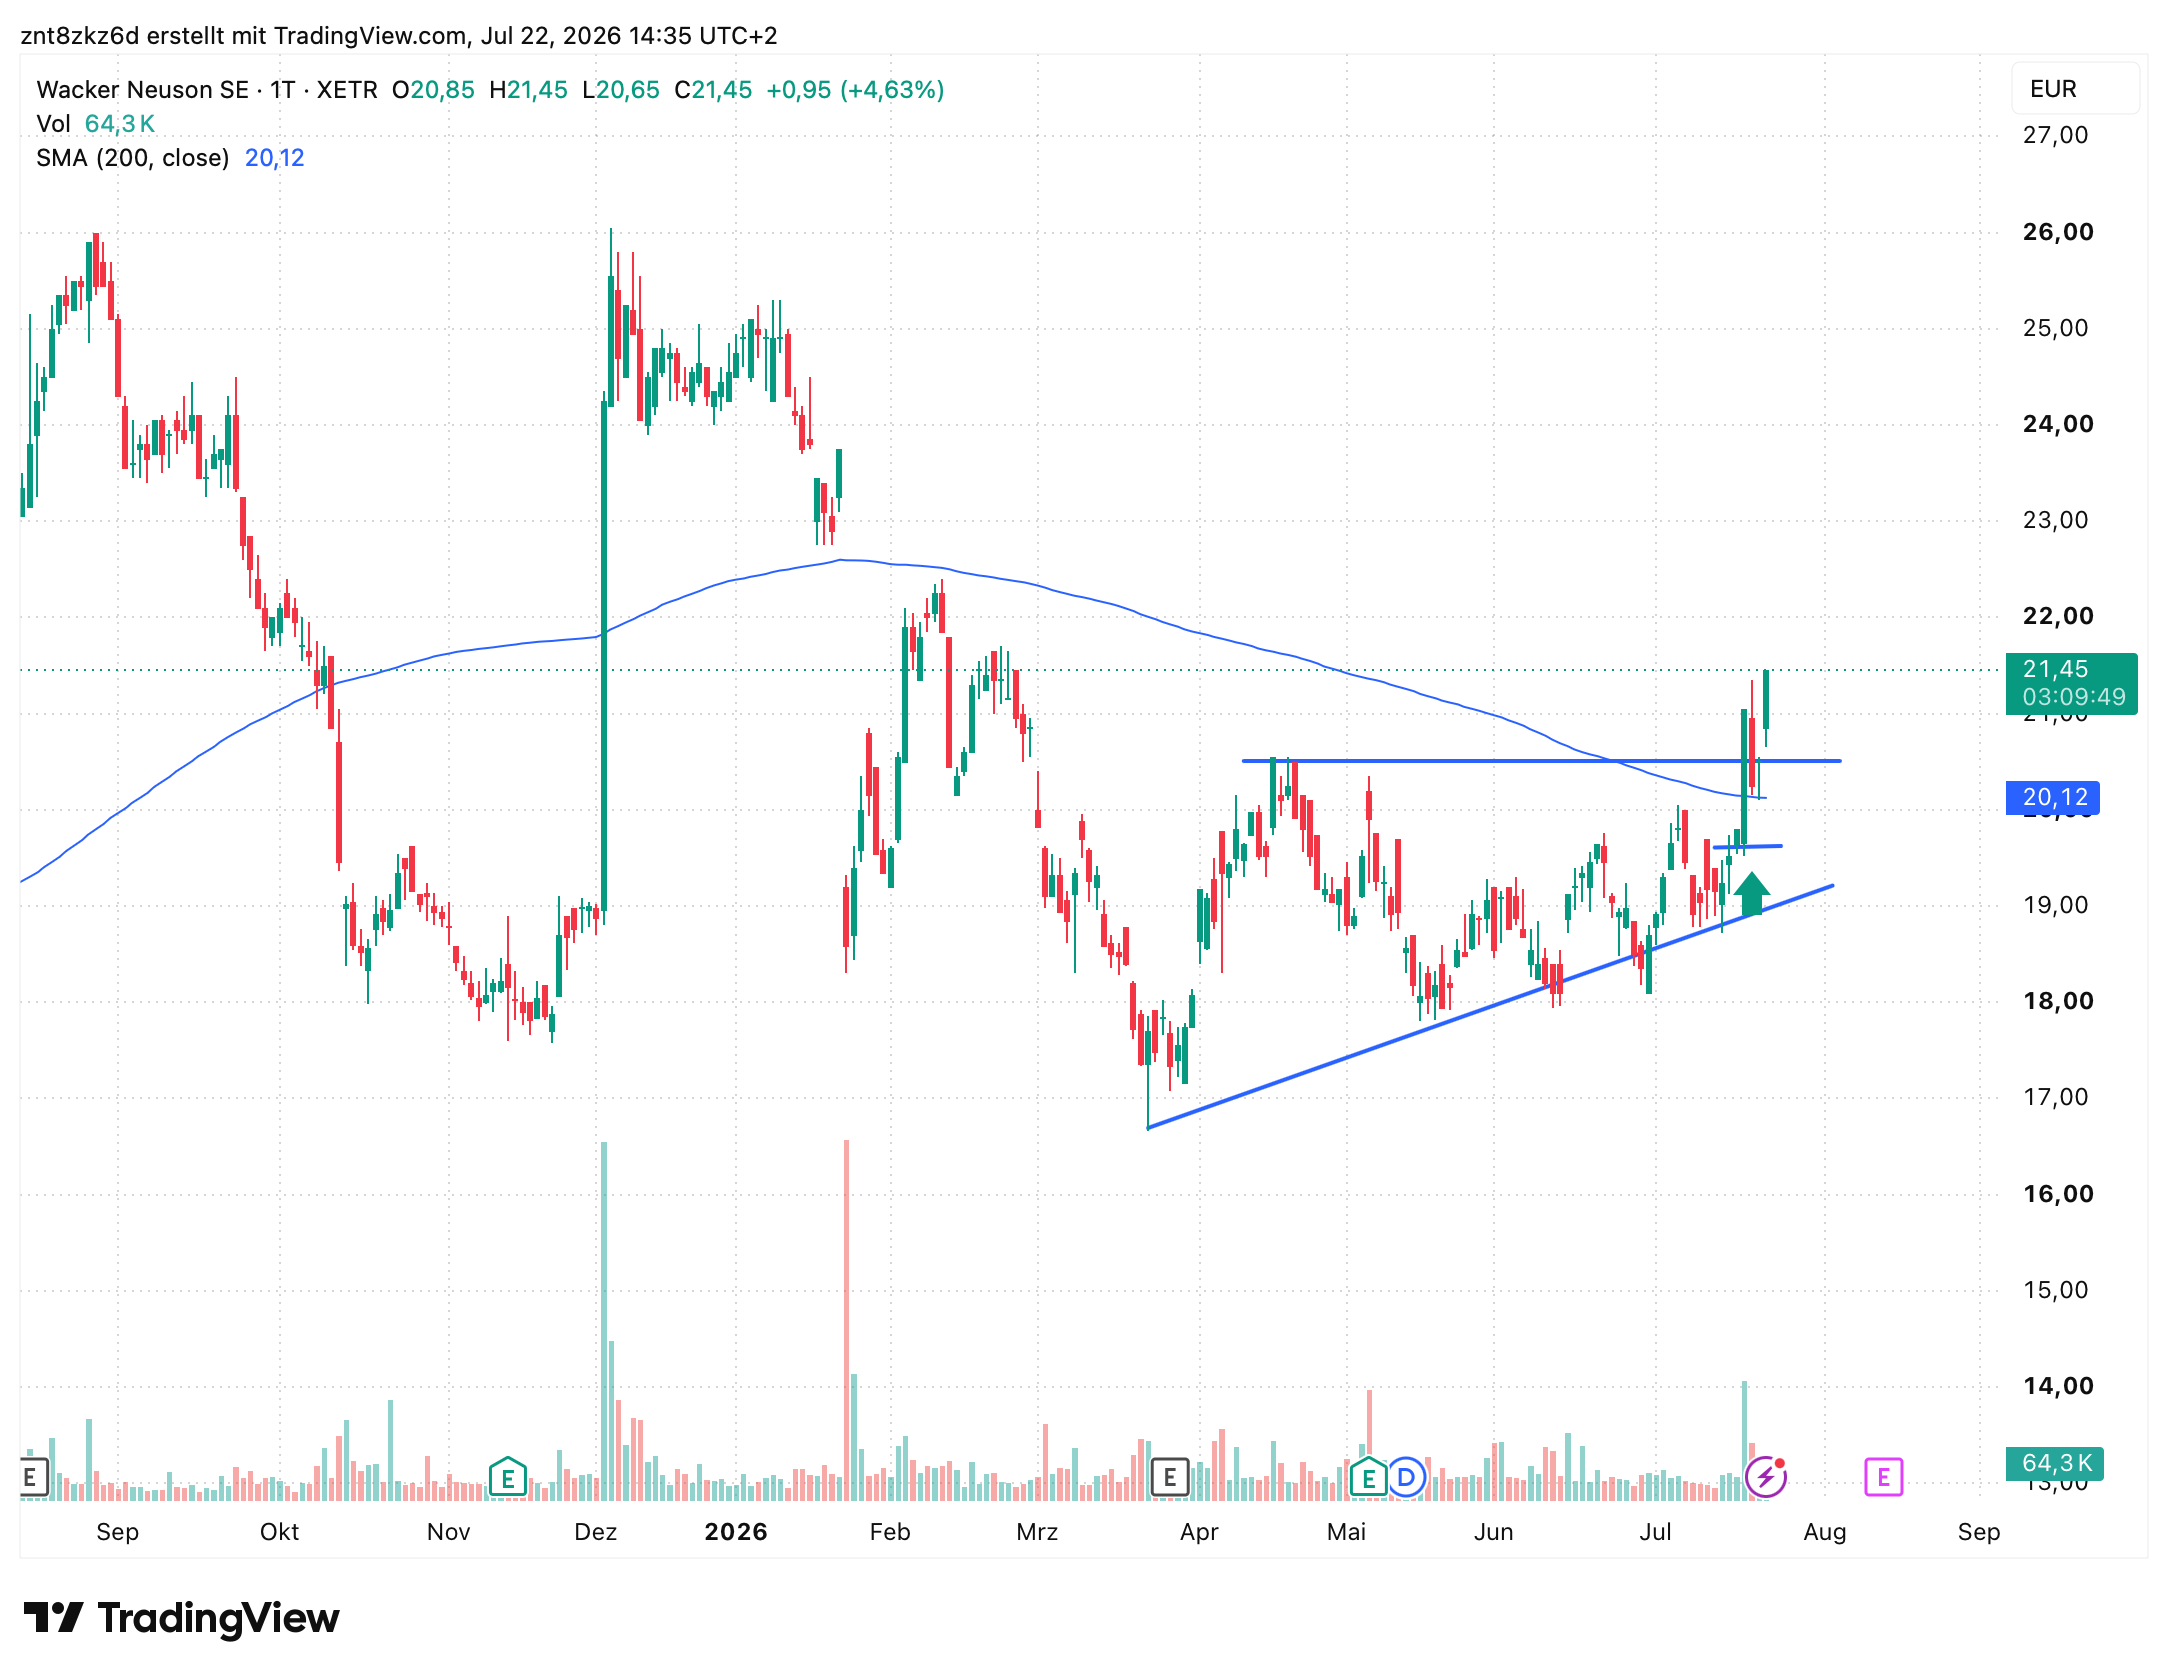Click the blue dividend D marker

click(x=1406, y=1476)
